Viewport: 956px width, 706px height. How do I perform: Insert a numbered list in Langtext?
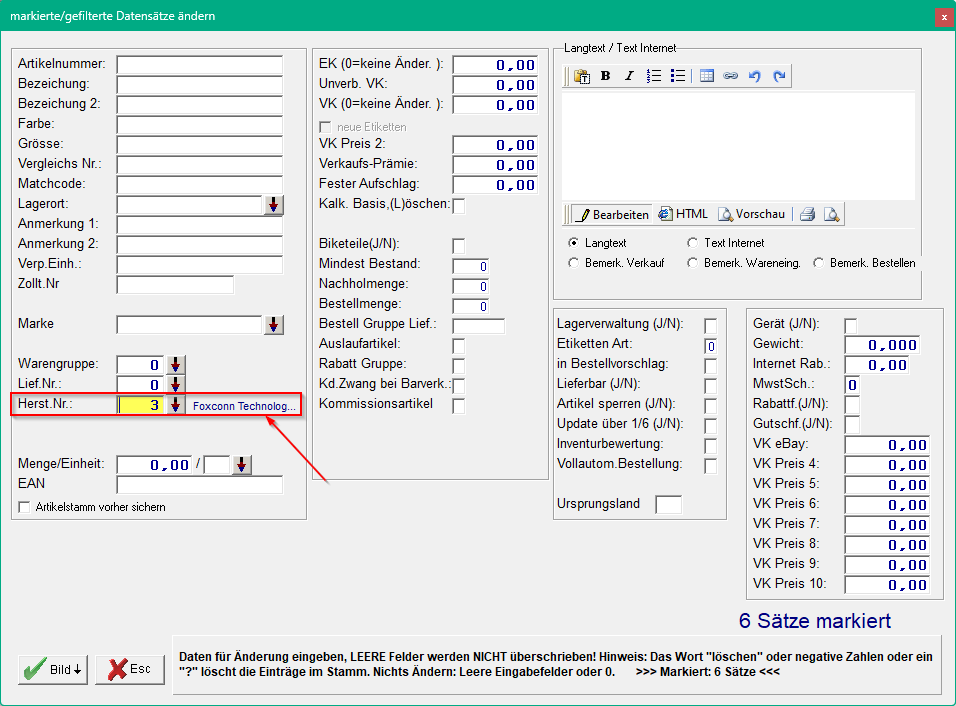click(x=654, y=76)
